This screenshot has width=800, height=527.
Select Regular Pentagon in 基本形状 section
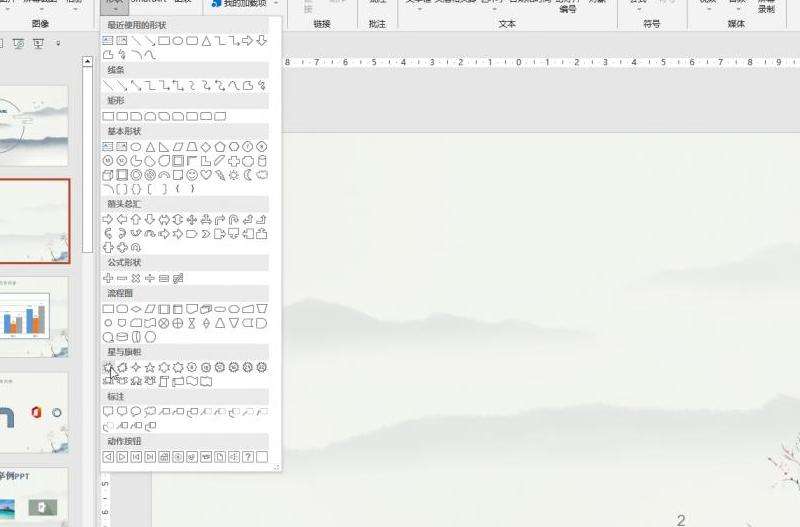[x=220, y=147]
